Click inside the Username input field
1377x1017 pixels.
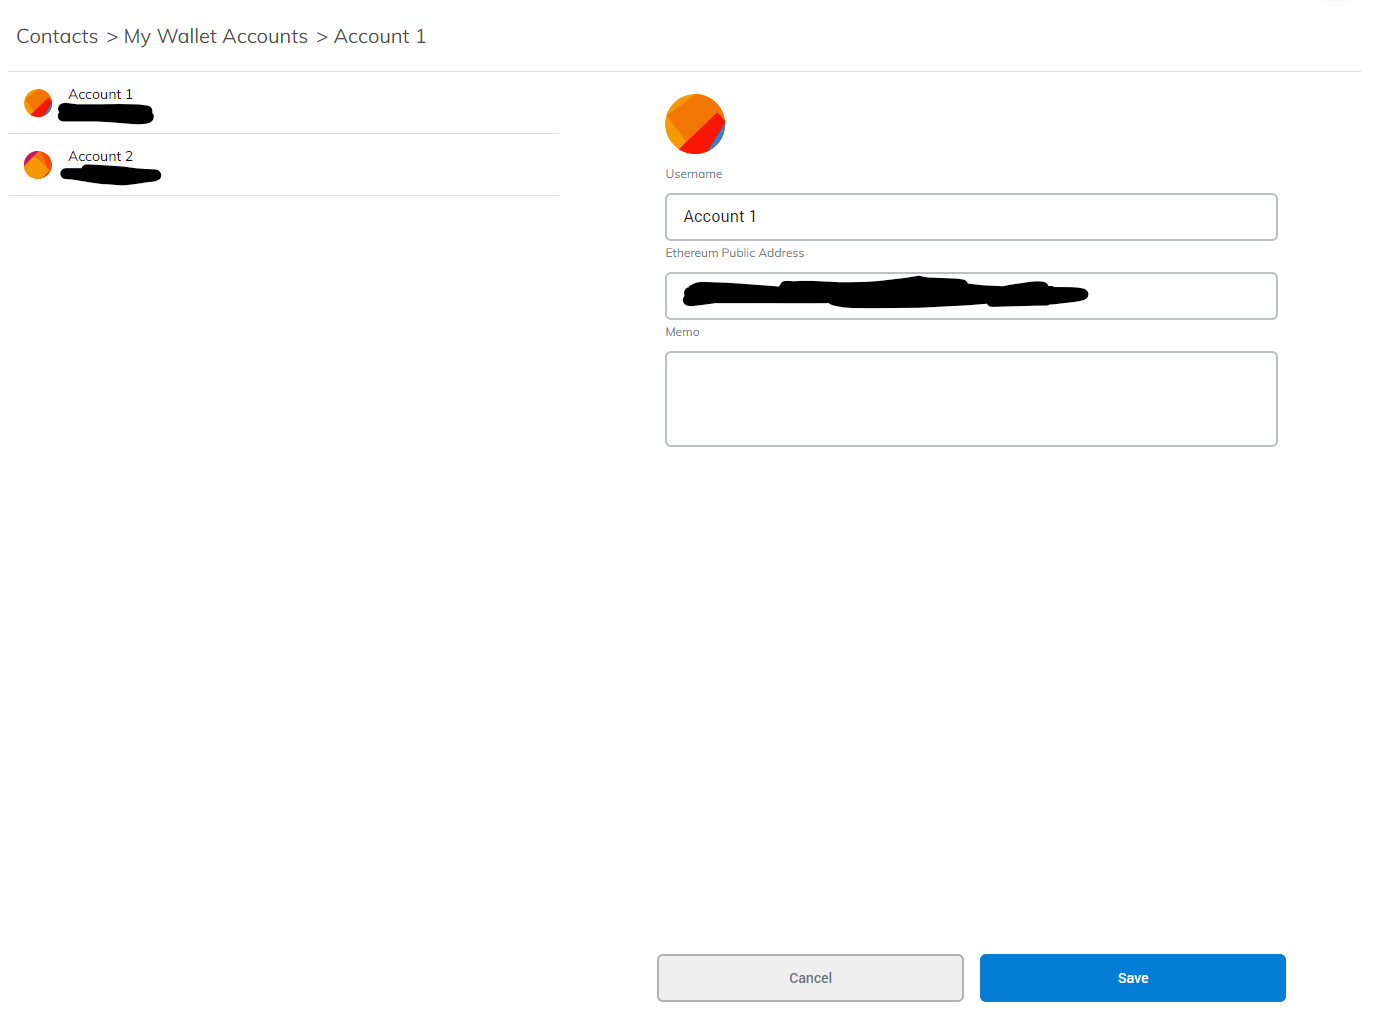tap(971, 217)
